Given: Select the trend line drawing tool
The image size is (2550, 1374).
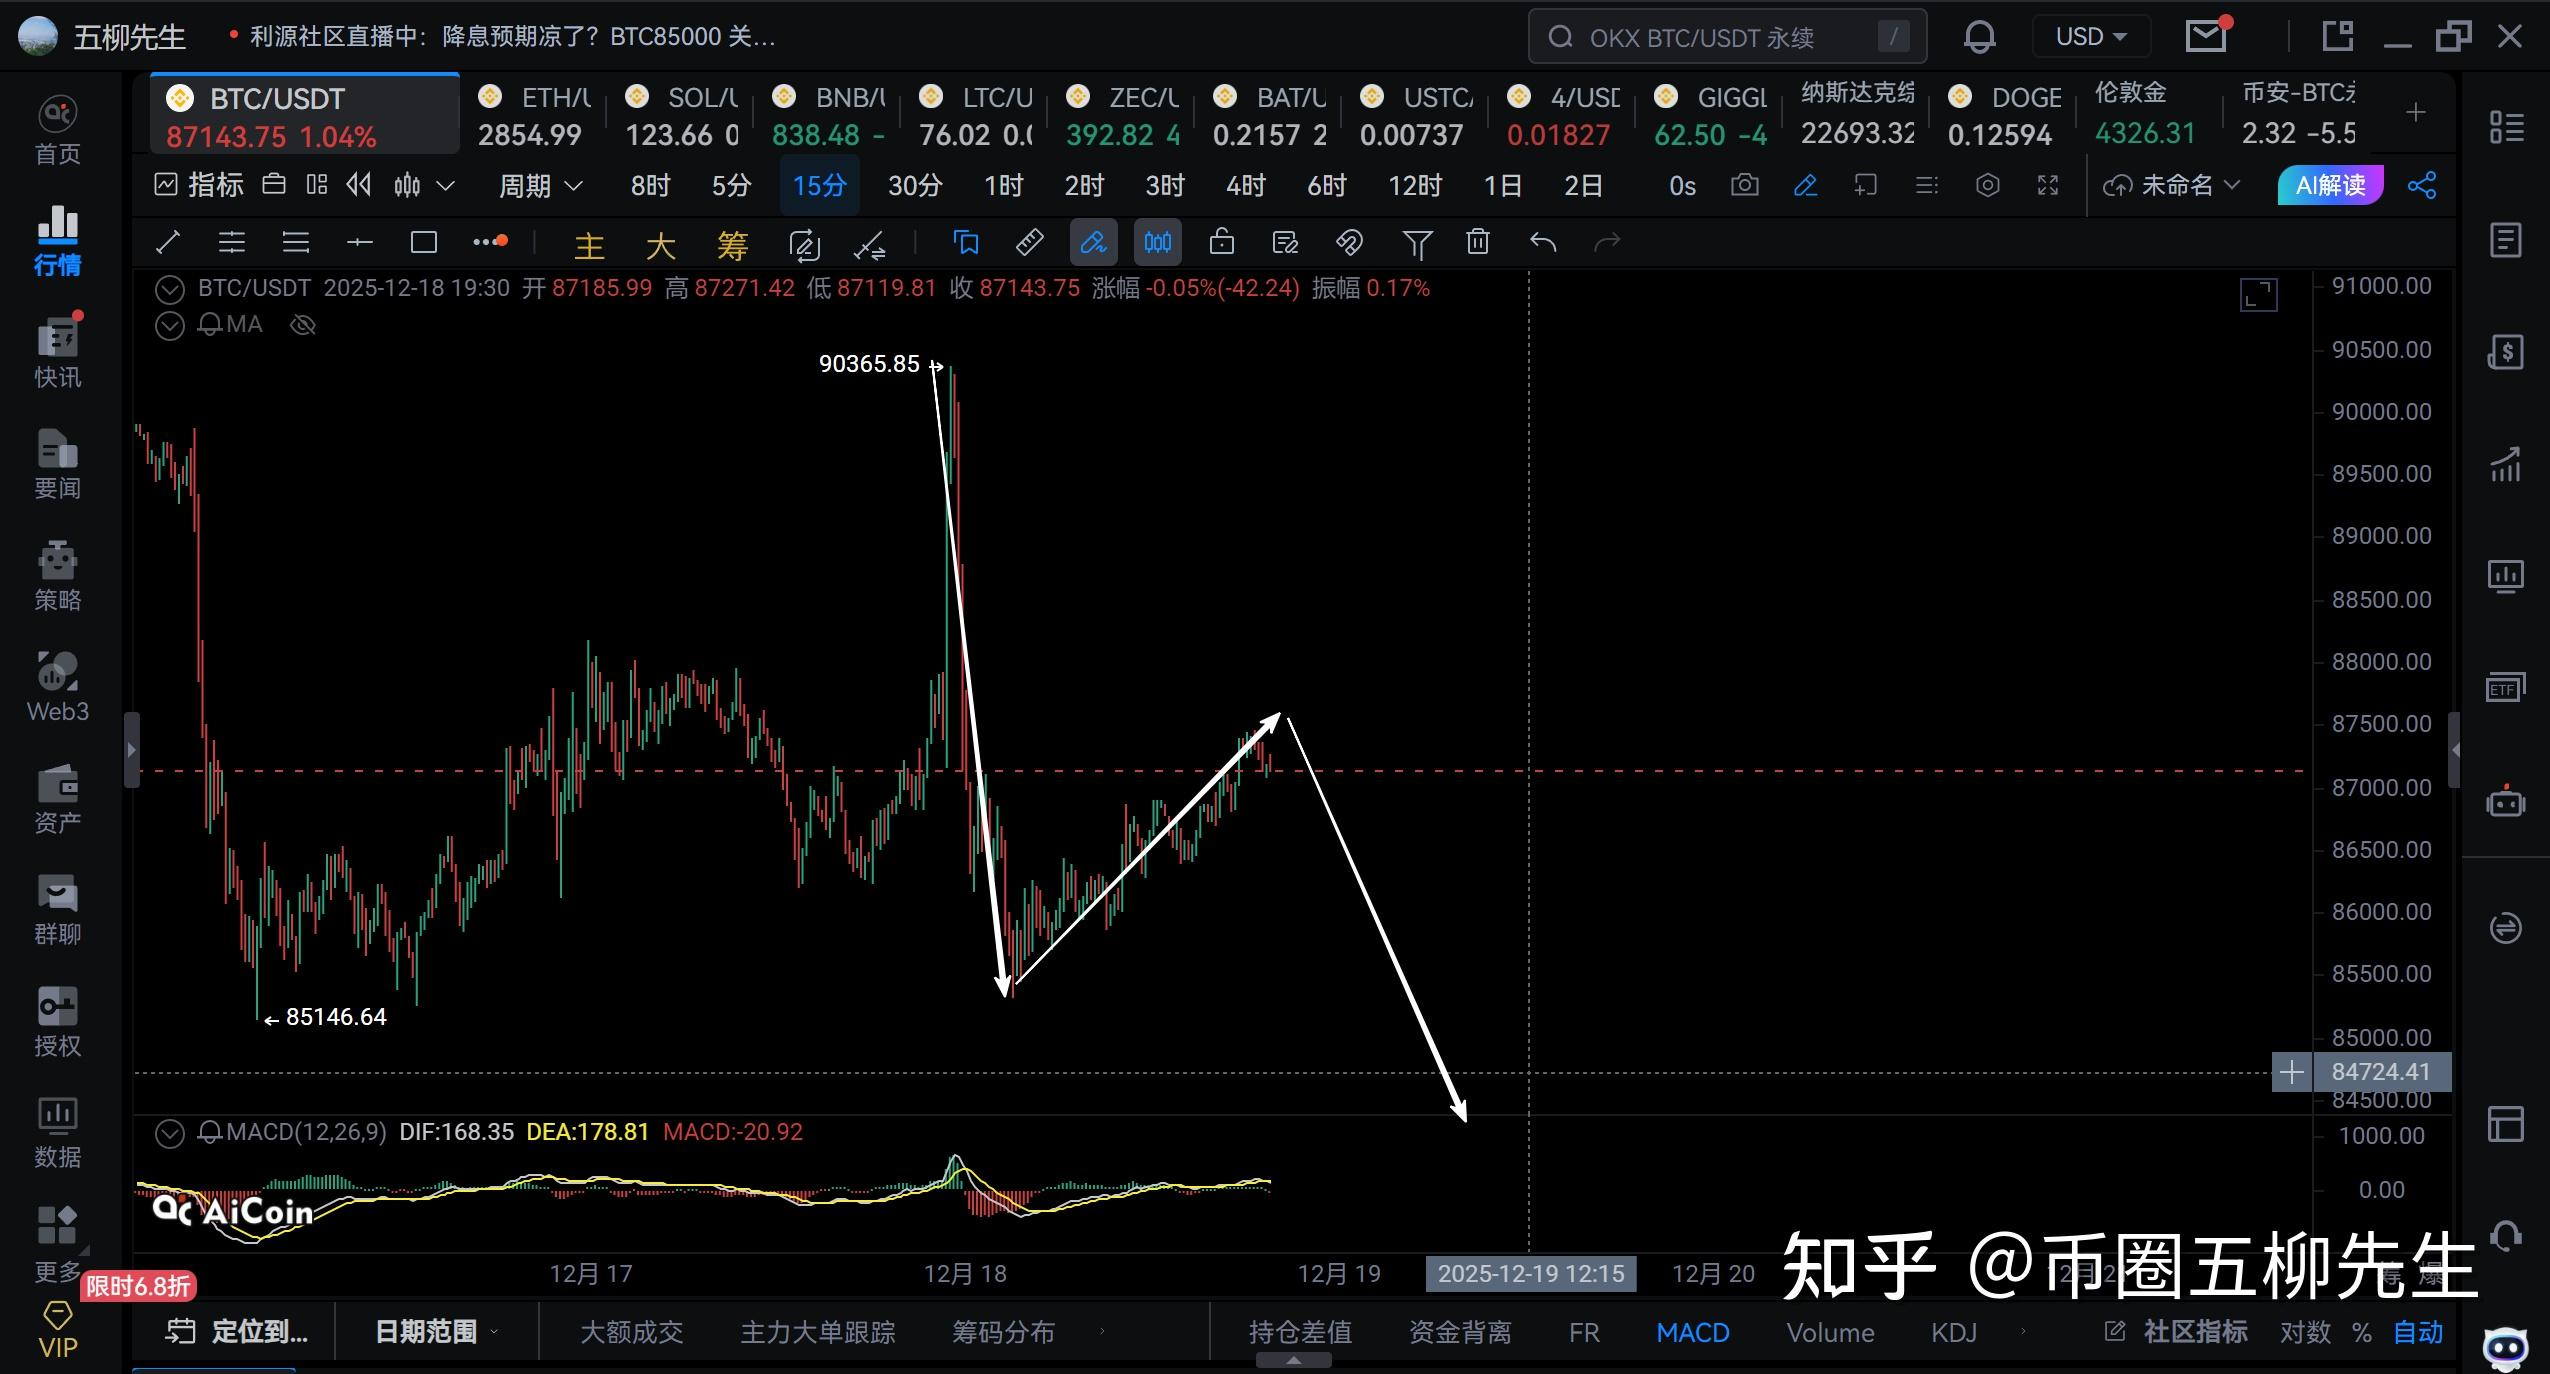Looking at the screenshot, I should (x=168, y=242).
